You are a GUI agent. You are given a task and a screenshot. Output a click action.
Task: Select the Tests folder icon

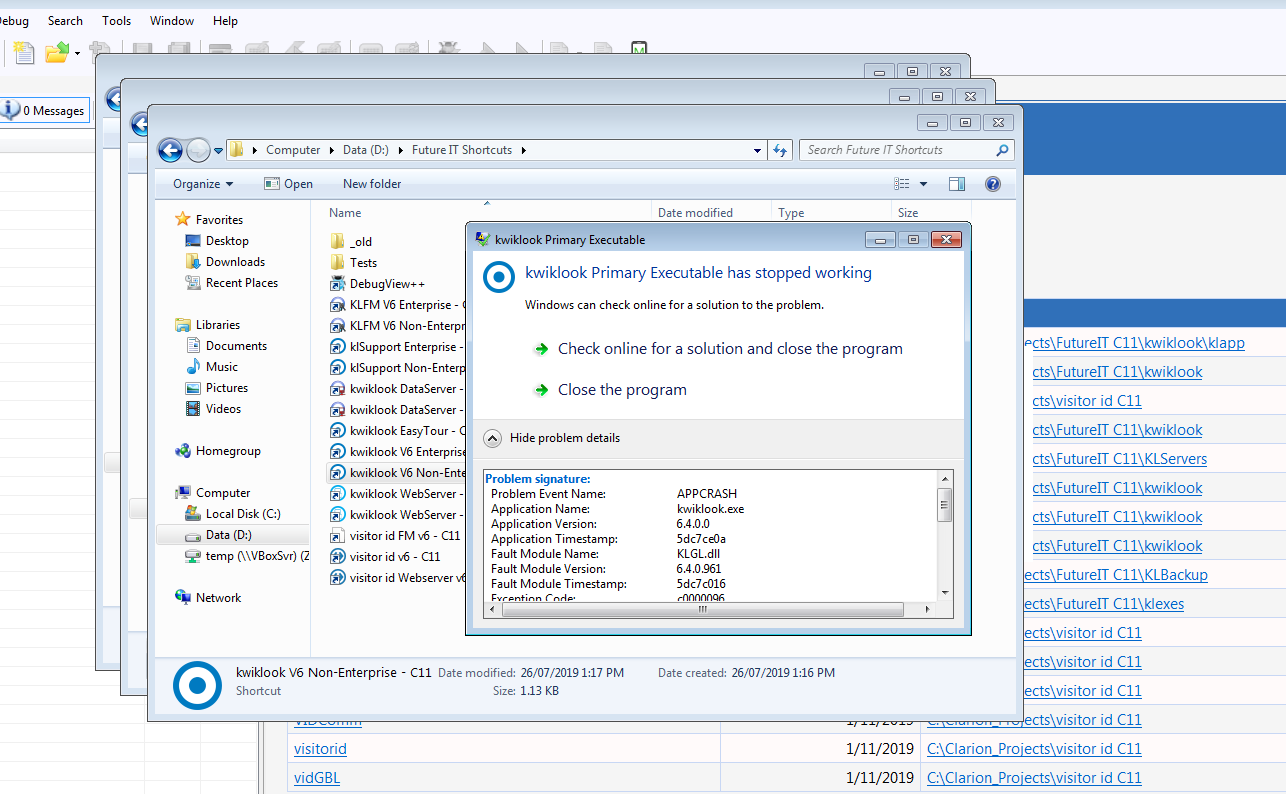[338, 262]
